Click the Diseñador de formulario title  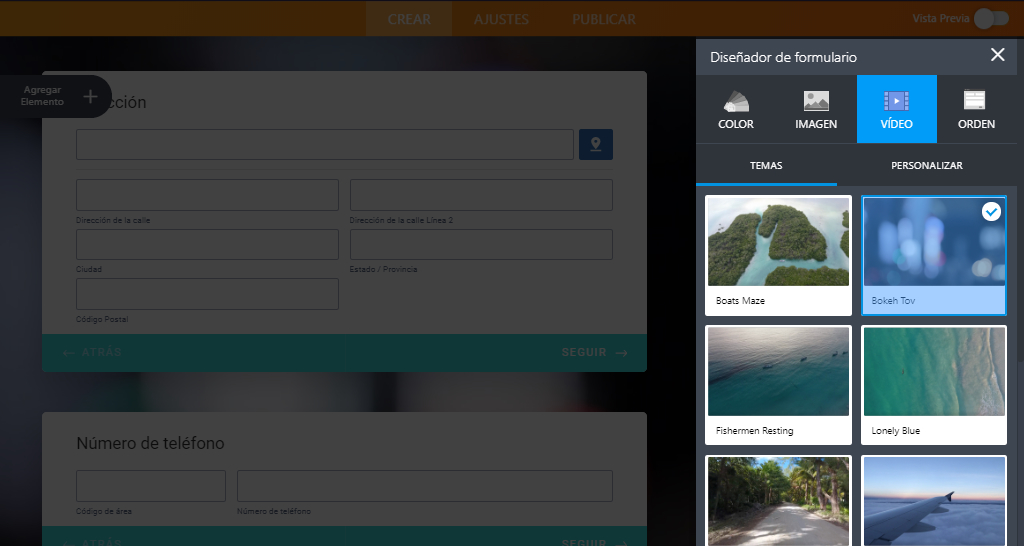783,57
